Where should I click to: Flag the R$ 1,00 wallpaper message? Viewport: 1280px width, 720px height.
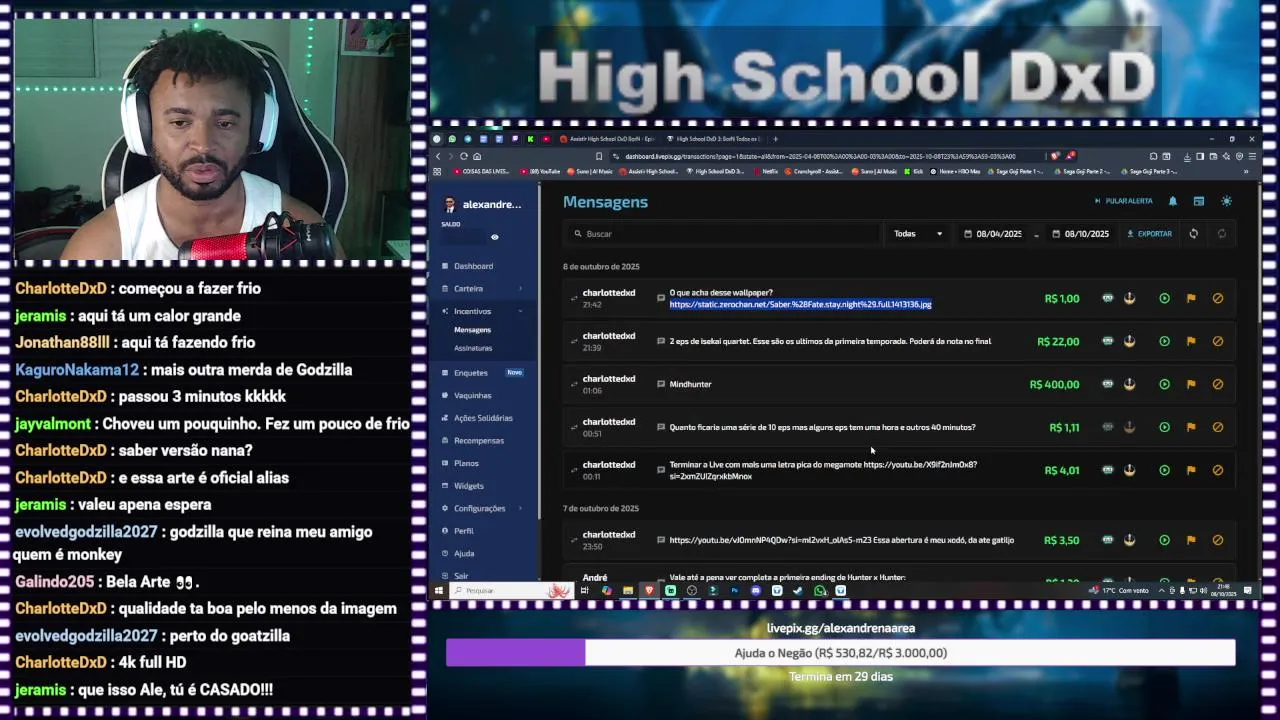[1191, 298]
